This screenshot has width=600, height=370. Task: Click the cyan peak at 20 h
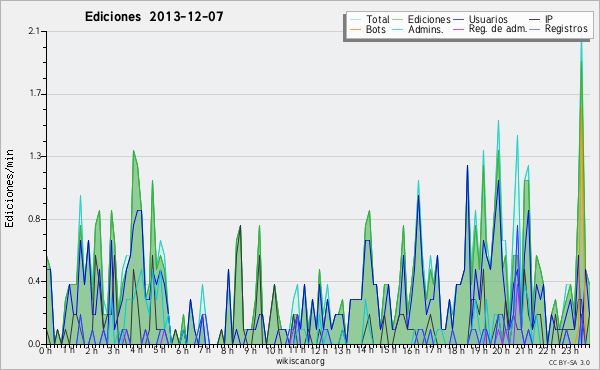point(498,122)
